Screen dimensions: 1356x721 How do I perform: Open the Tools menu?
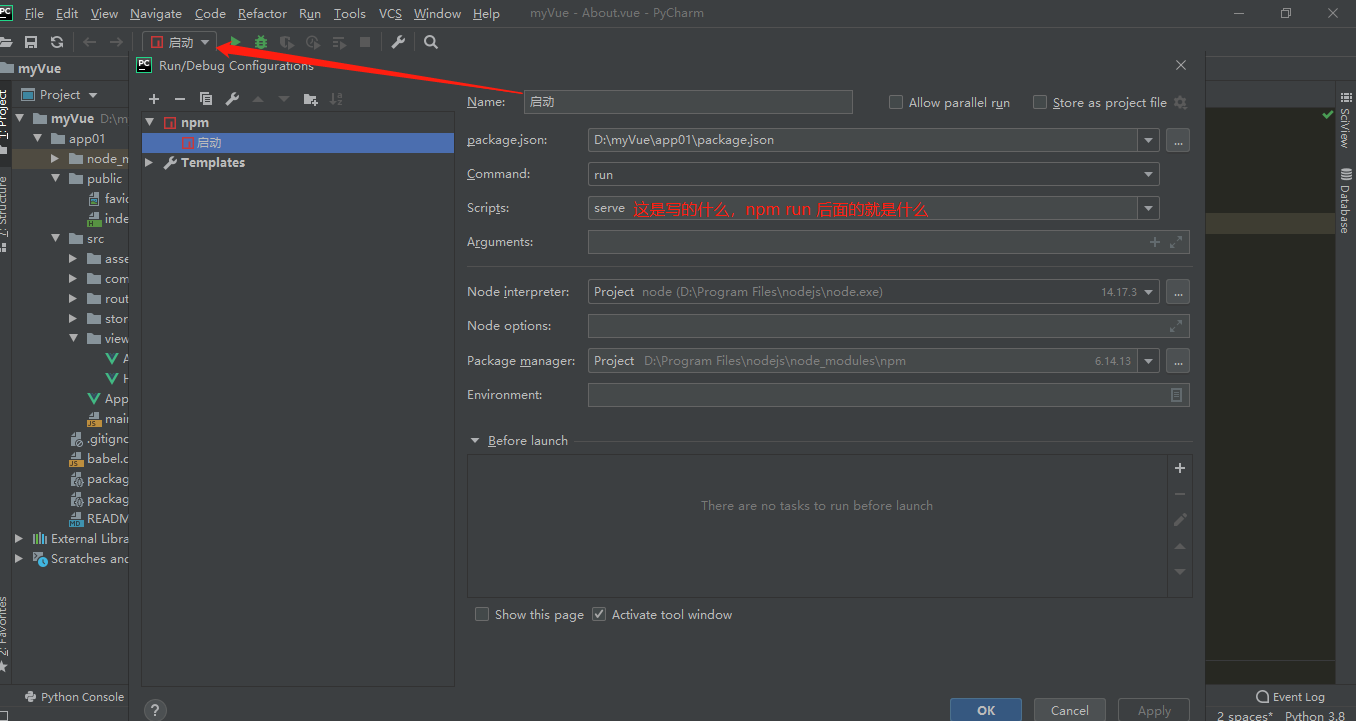(350, 14)
